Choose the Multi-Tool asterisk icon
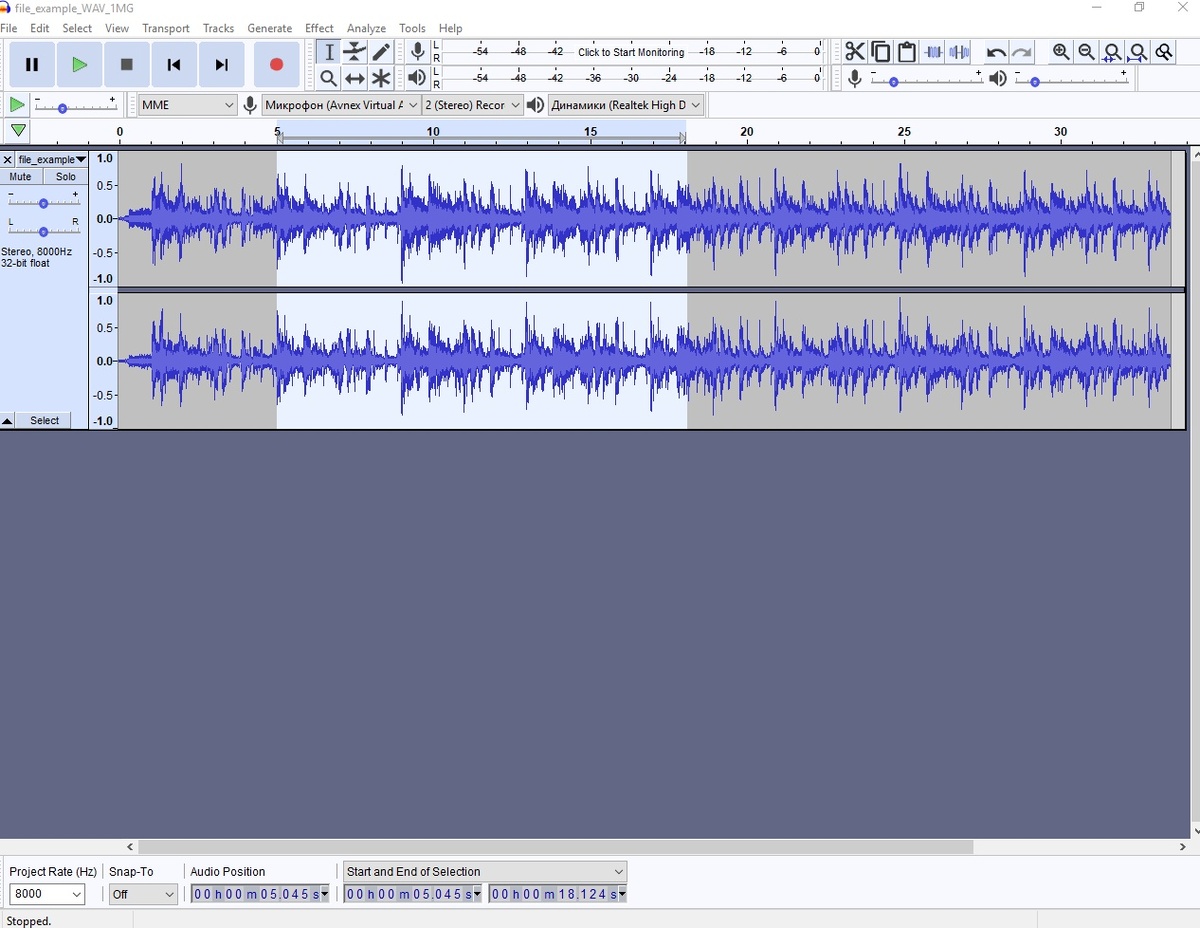The image size is (1200, 928). pos(381,78)
